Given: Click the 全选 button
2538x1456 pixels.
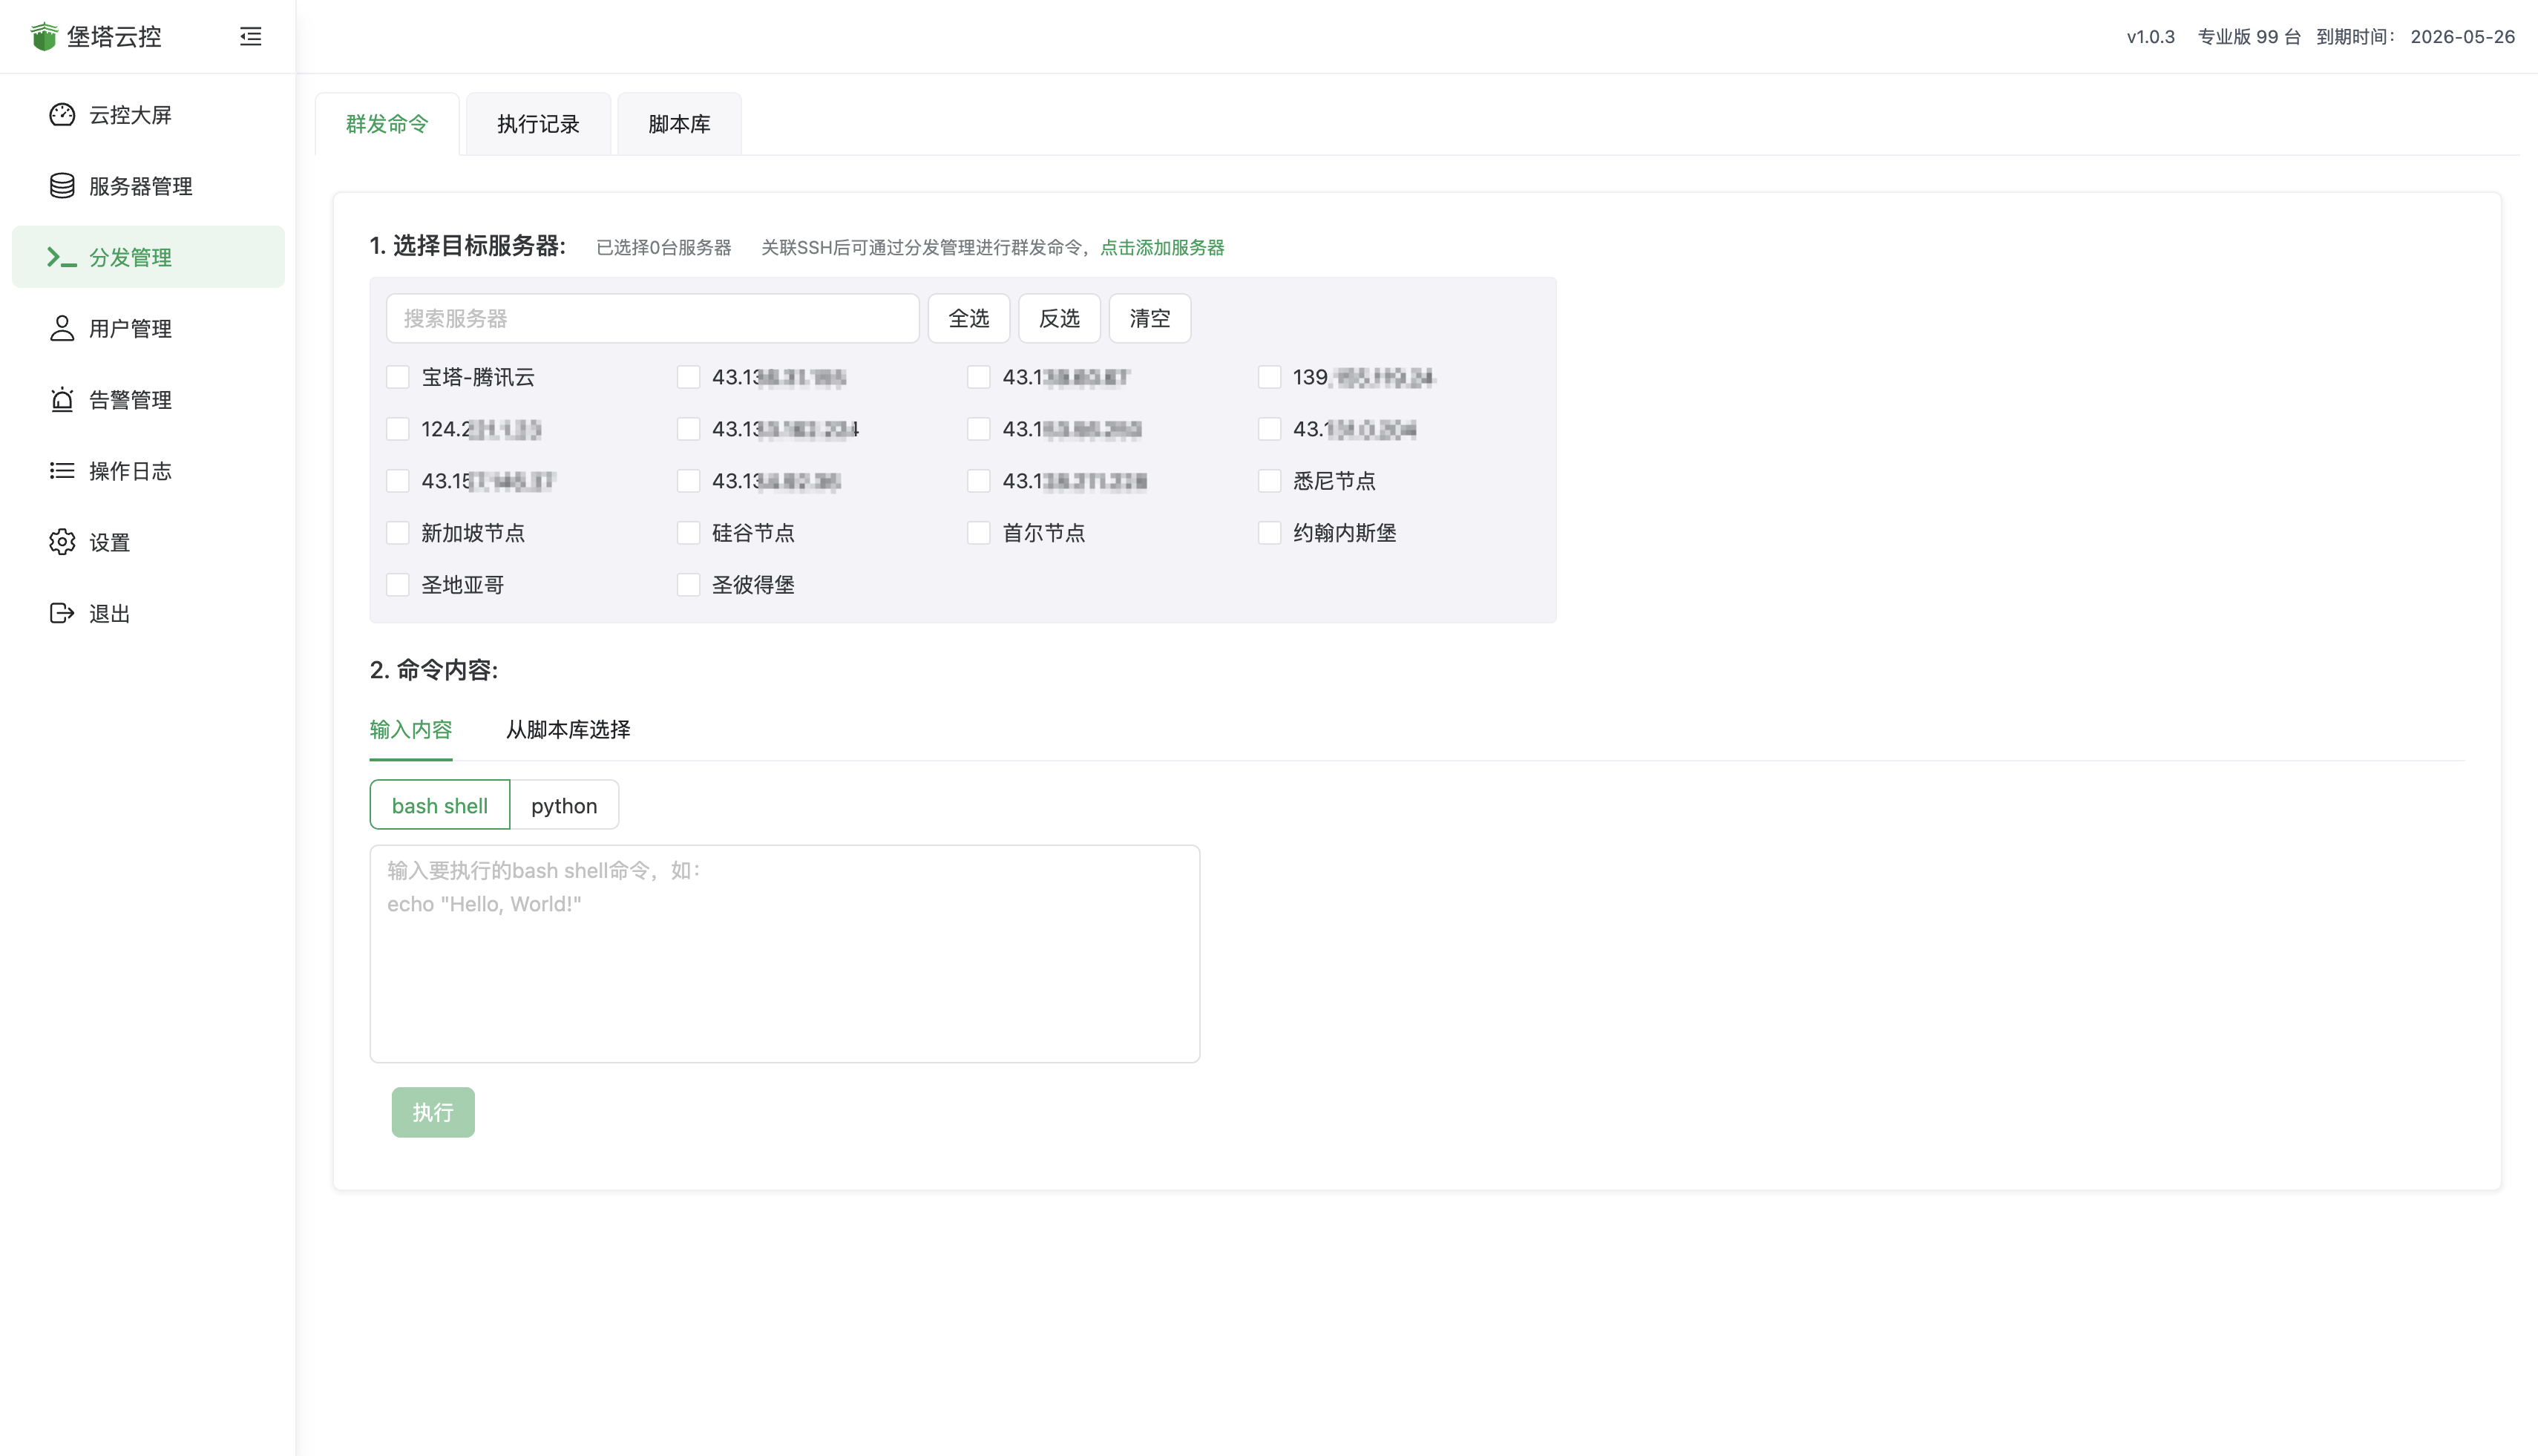Looking at the screenshot, I should pyautogui.click(x=968, y=318).
